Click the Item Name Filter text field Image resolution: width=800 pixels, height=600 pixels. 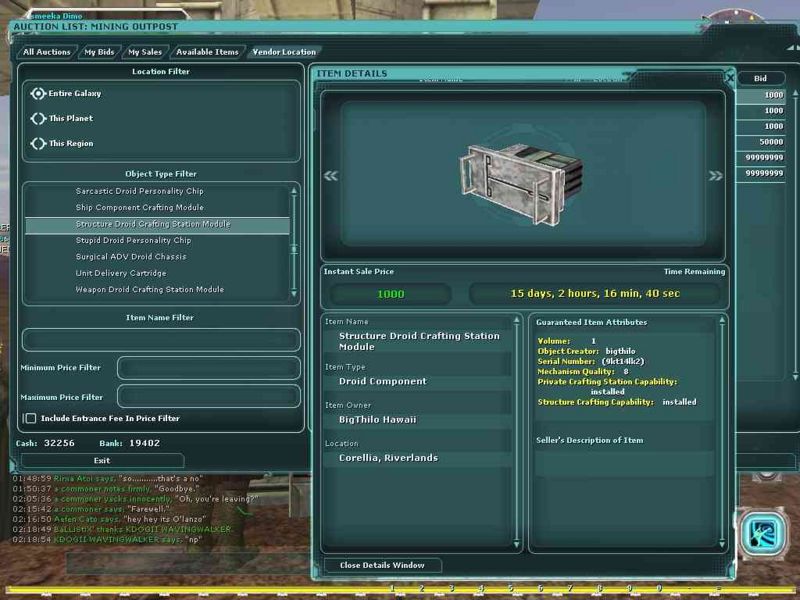coord(160,340)
